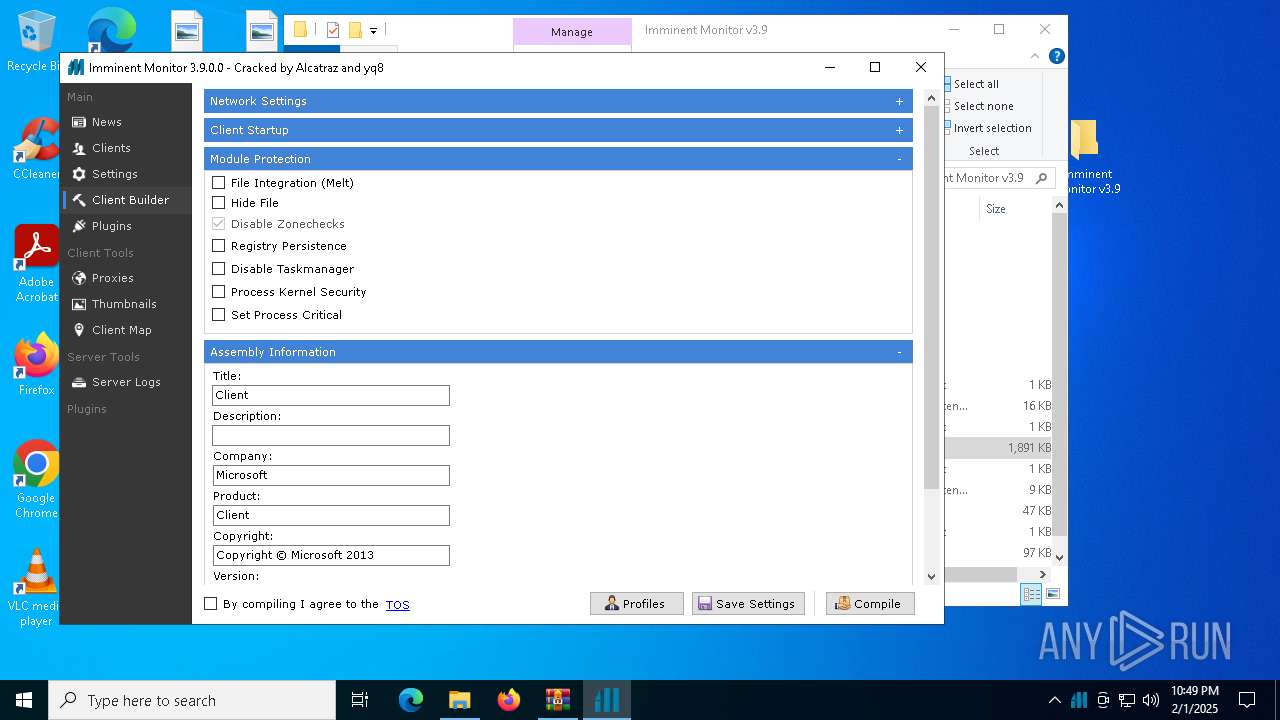Open Thumbnails picture icon
1280x720 pixels.
coord(79,304)
